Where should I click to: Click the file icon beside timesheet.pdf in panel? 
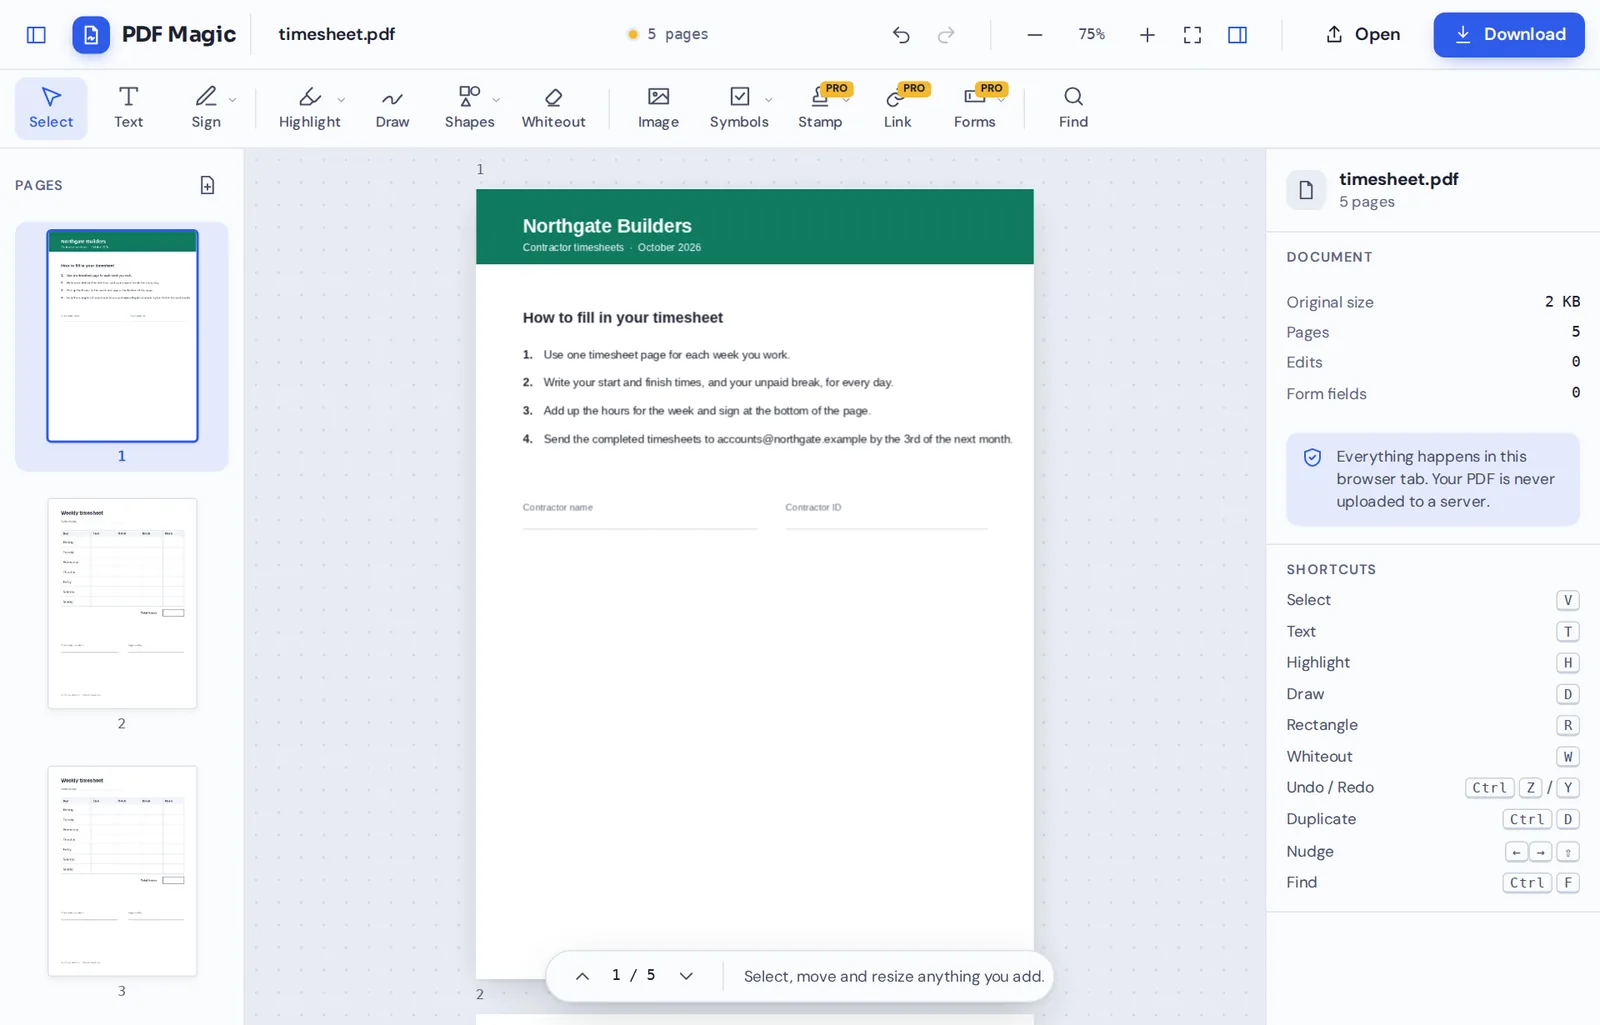pos(1306,189)
